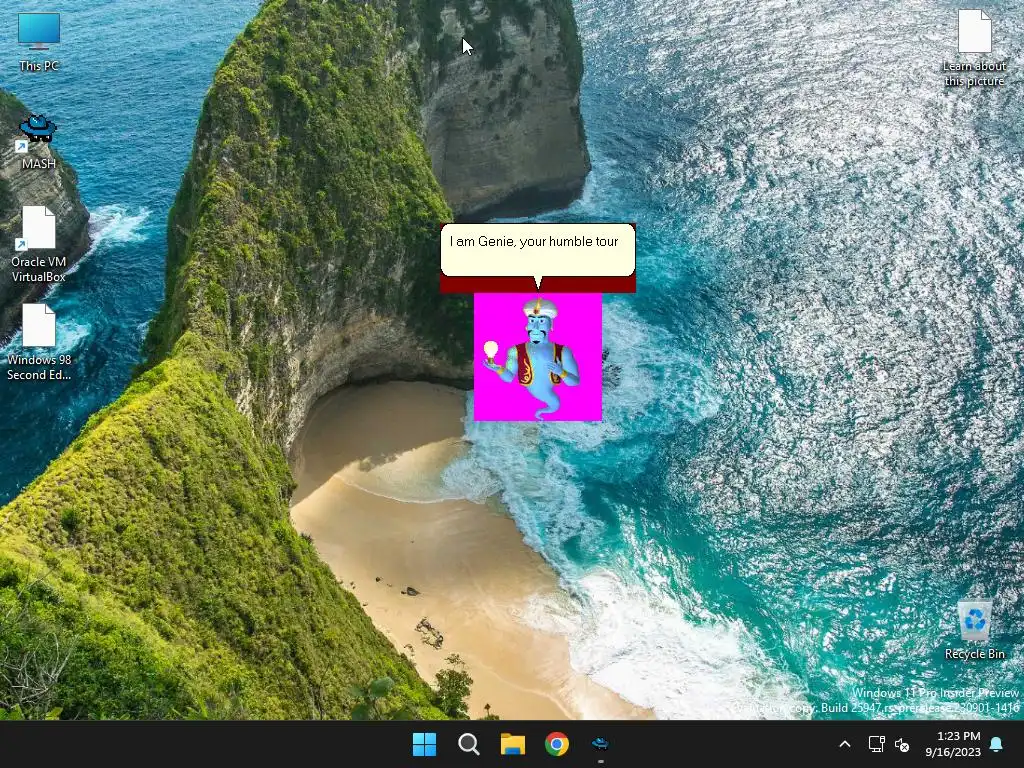Click the MASH app taskbar icon
The height and width of the screenshot is (768, 1024).
[x=601, y=744]
